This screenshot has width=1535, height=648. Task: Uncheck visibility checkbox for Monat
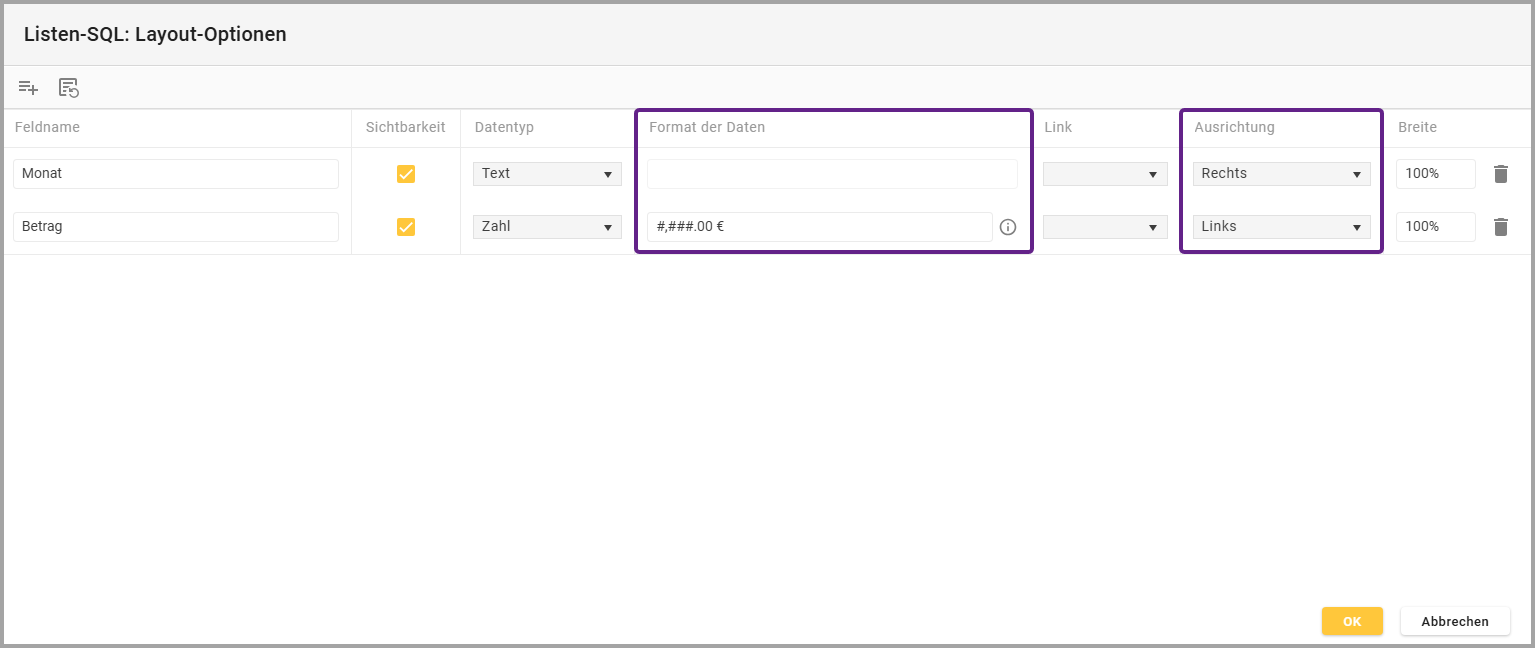(406, 174)
